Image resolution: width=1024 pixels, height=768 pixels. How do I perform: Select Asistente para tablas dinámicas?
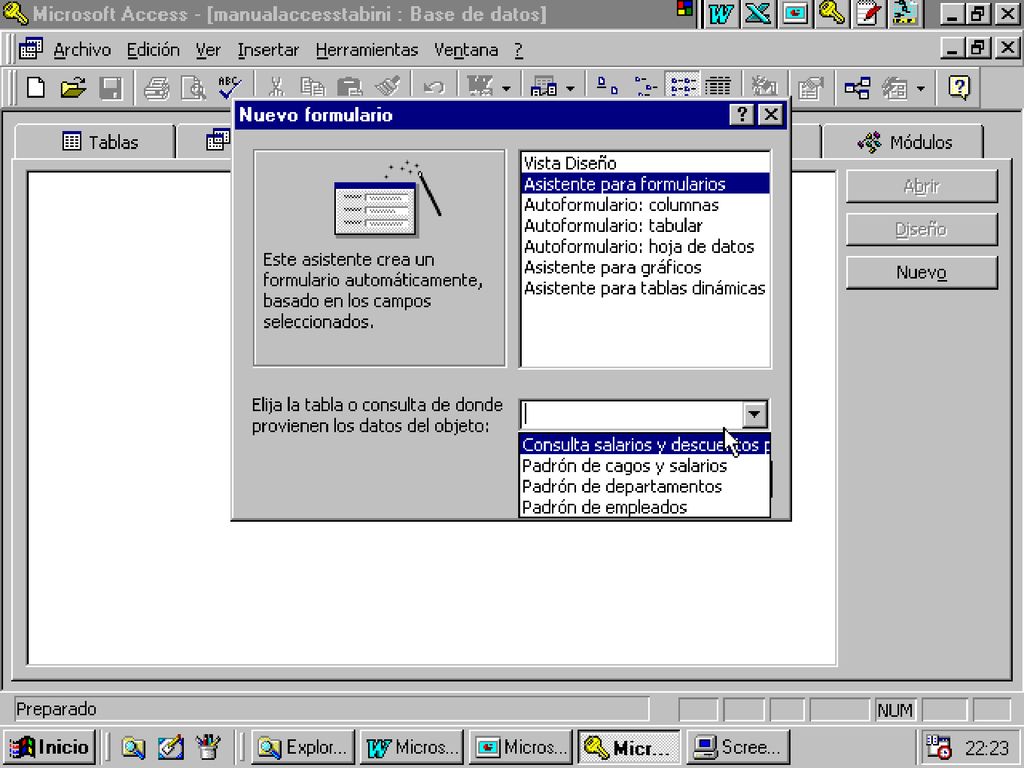[x=645, y=289]
